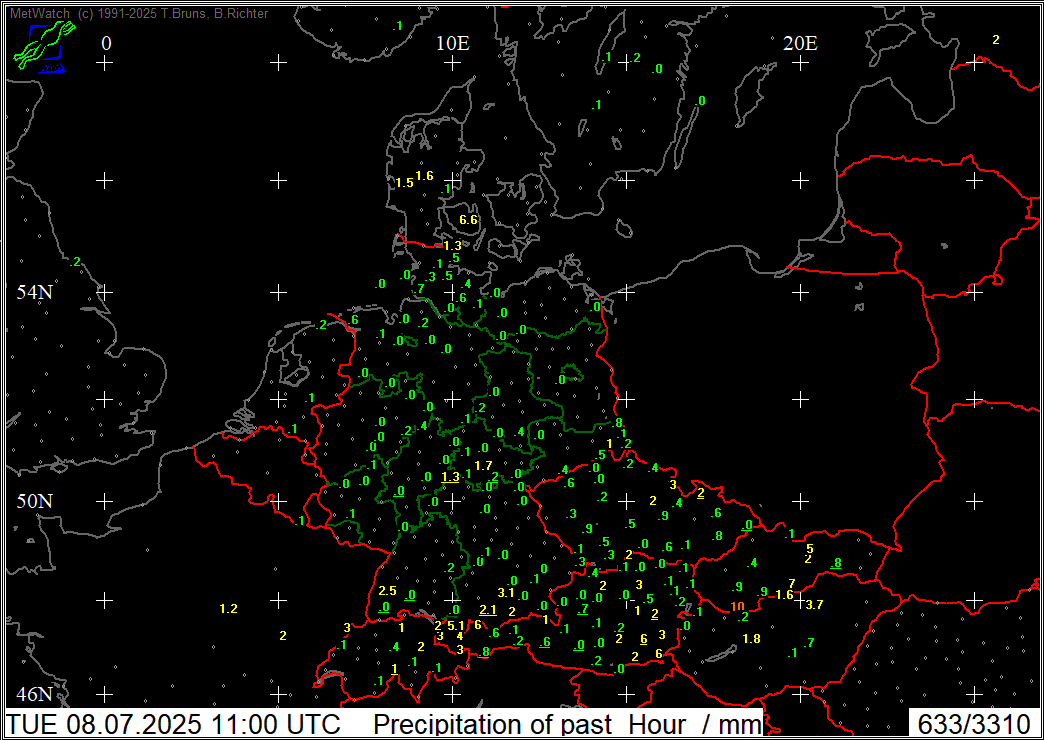Select the yellow 3.7 precipitation value
The width and height of the screenshot is (1044, 740).
coord(814,605)
